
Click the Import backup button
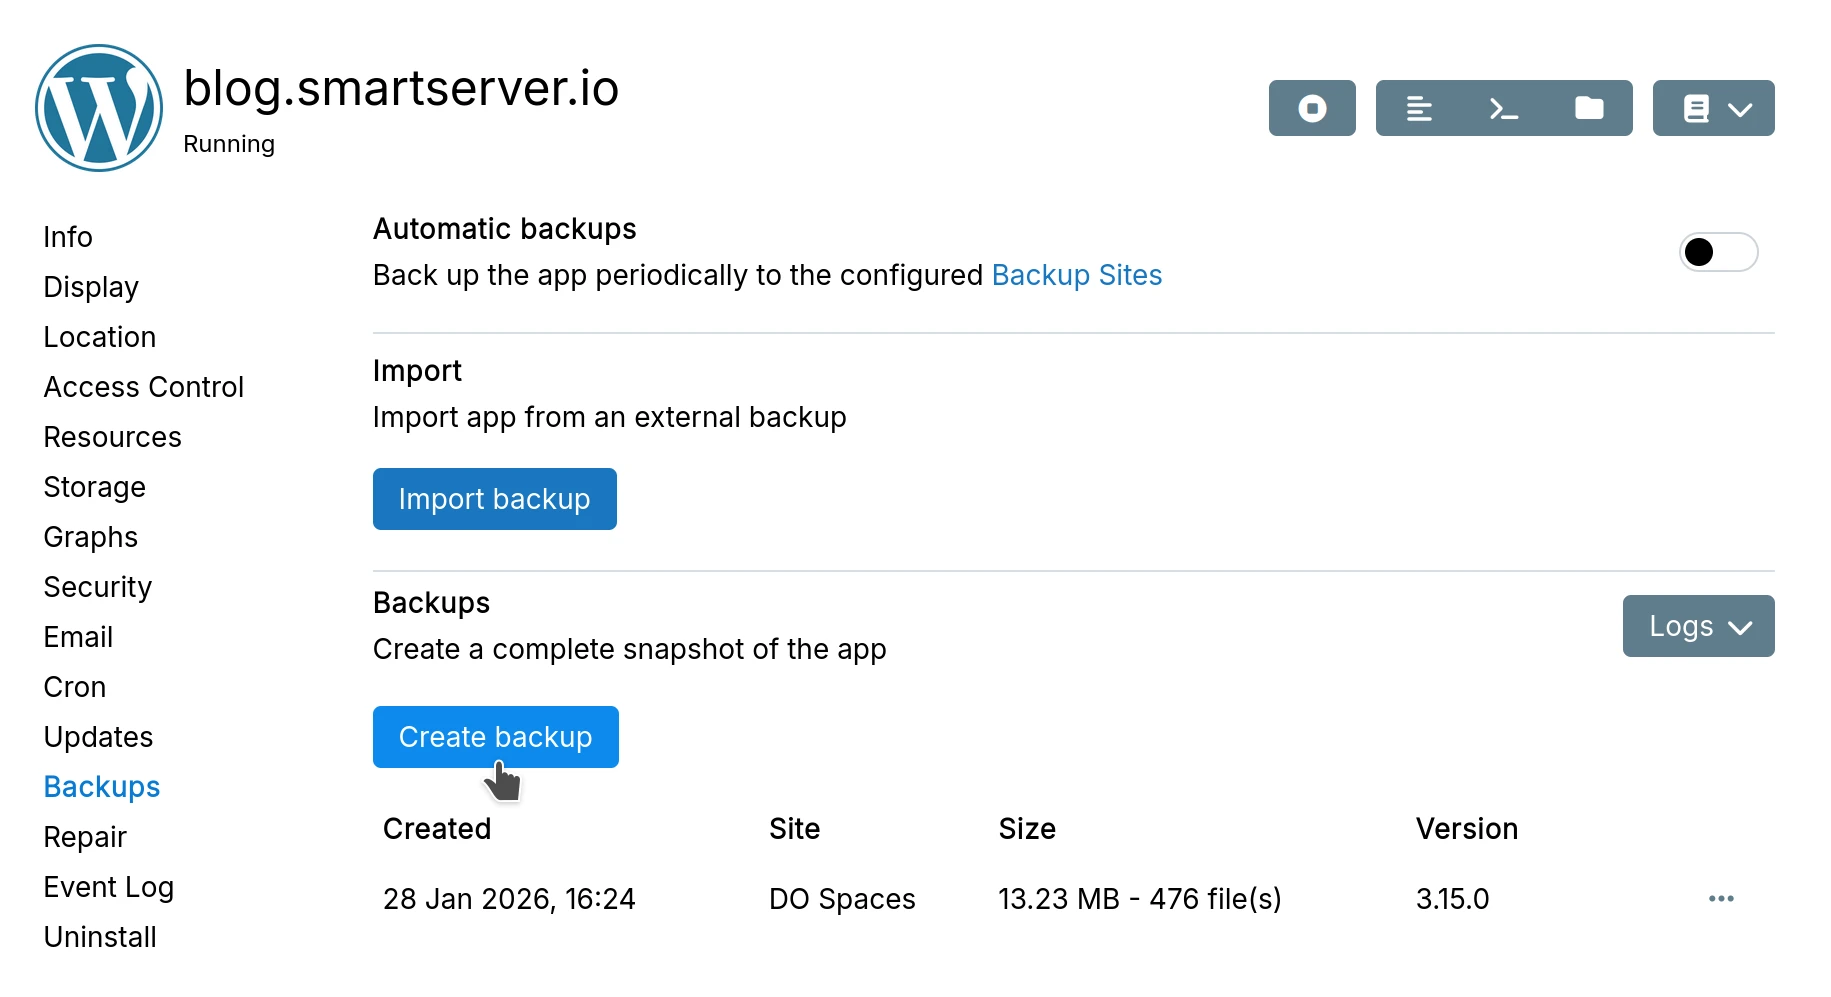[494, 499]
